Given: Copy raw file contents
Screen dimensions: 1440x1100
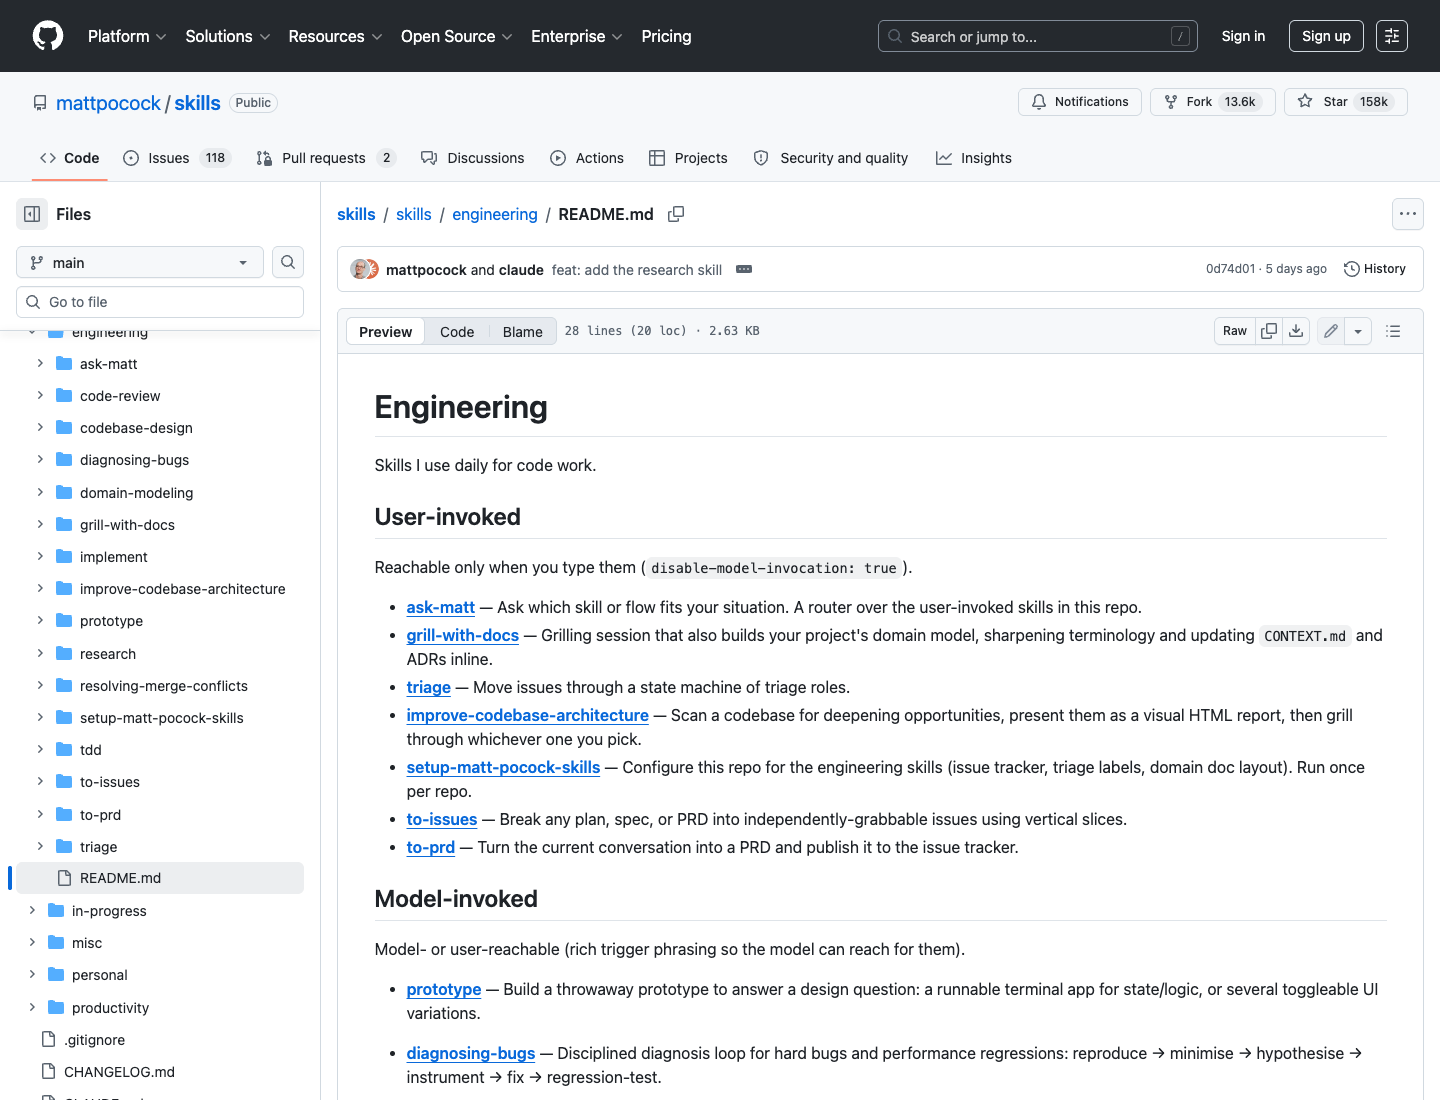Looking at the screenshot, I should [x=1269, y=331].
